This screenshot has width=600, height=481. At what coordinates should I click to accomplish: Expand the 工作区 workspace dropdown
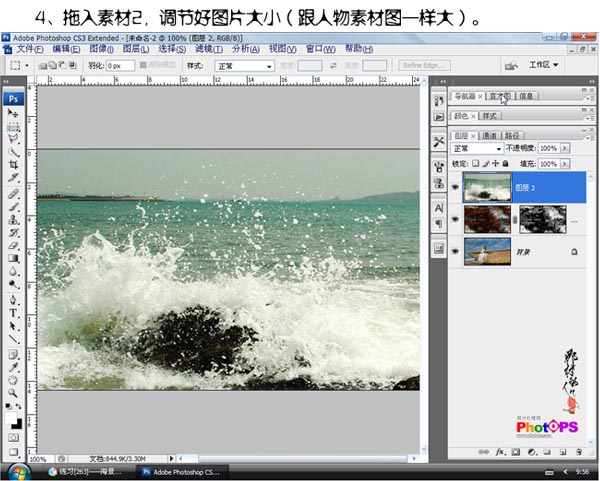pyautogui.click(x=545, y=64)
